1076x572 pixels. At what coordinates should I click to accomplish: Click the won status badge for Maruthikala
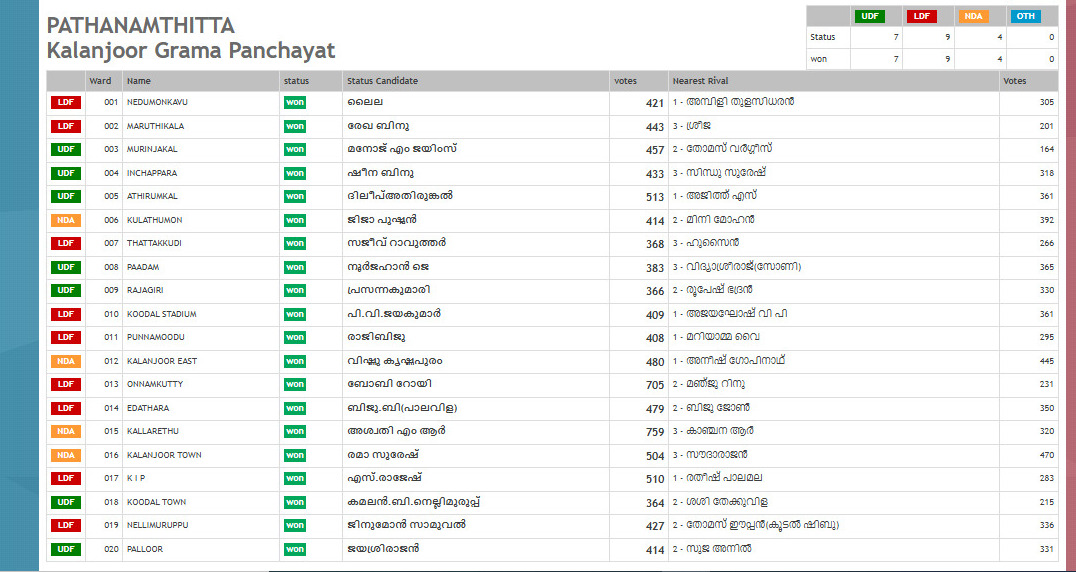[x=294, y=126]
